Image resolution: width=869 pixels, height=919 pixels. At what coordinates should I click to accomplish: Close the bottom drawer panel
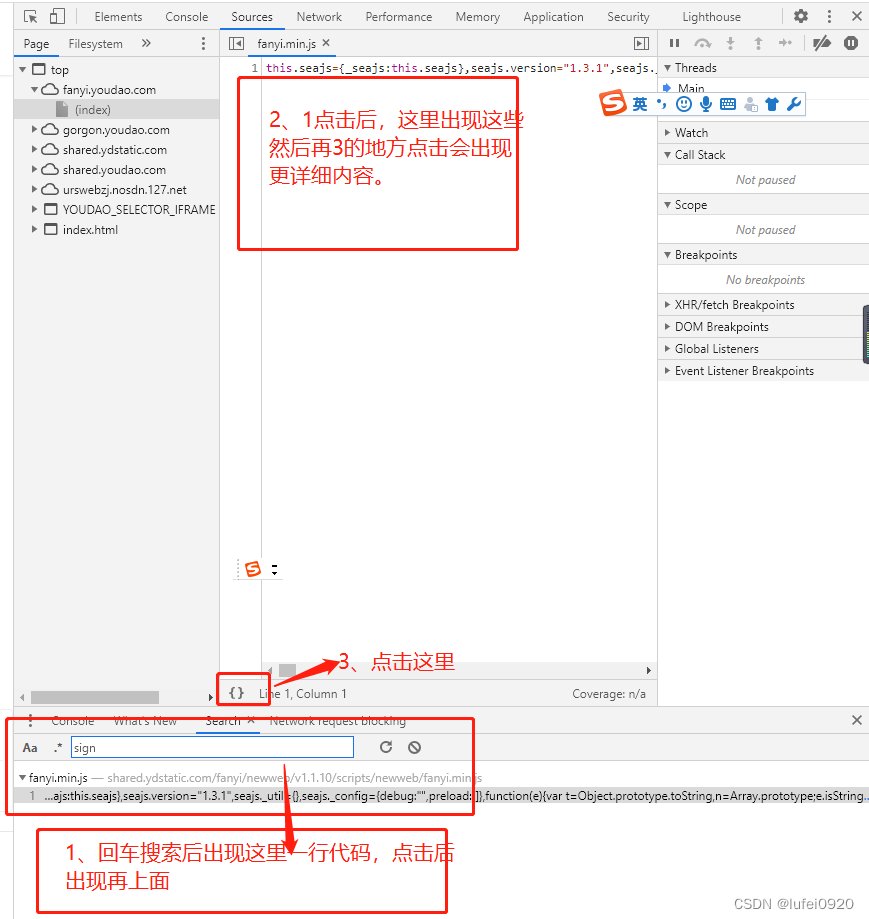(856, 720)
